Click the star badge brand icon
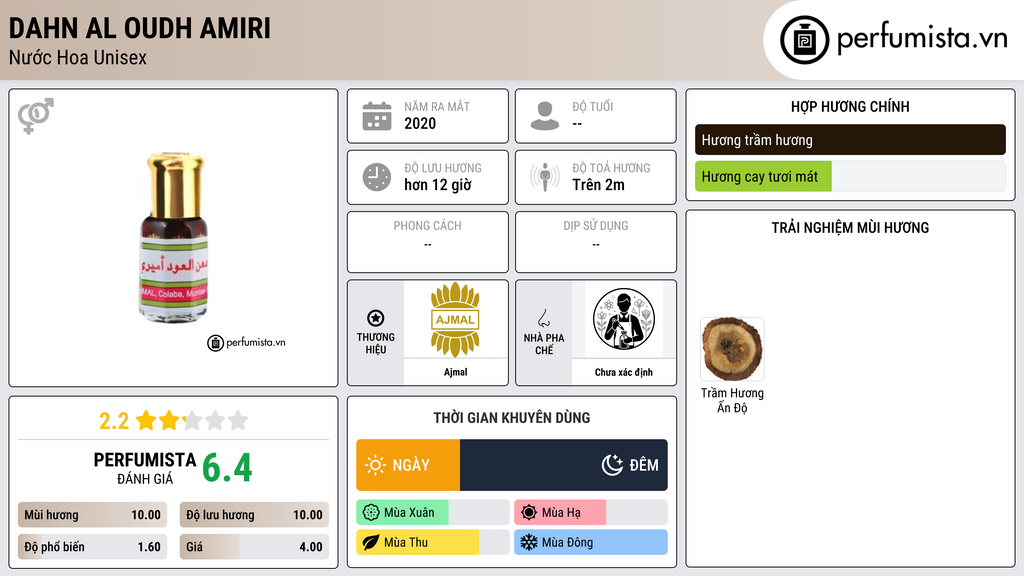This screenshot has width=1024, height=576. (x=376, y=318)
